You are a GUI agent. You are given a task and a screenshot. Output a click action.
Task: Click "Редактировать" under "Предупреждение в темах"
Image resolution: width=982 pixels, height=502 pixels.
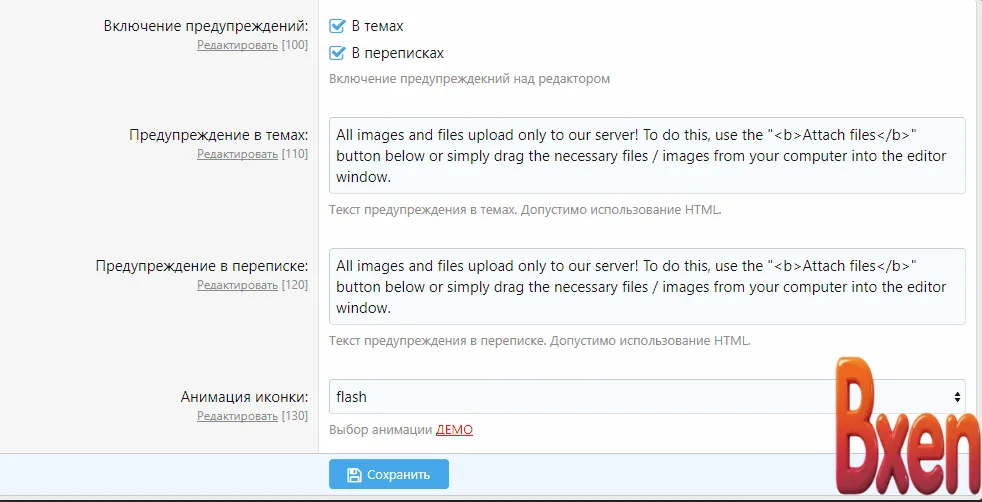click(x=237, y=154)
